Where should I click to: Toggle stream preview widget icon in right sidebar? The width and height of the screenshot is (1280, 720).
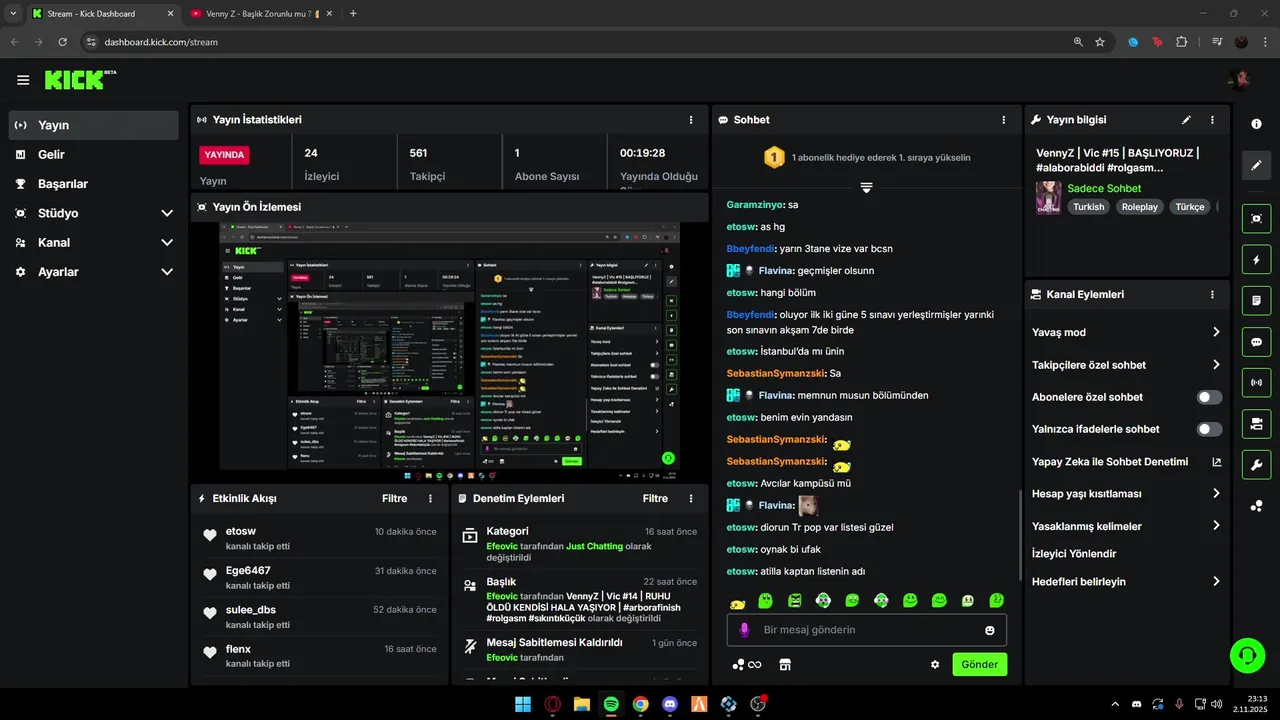[1256, 218]
